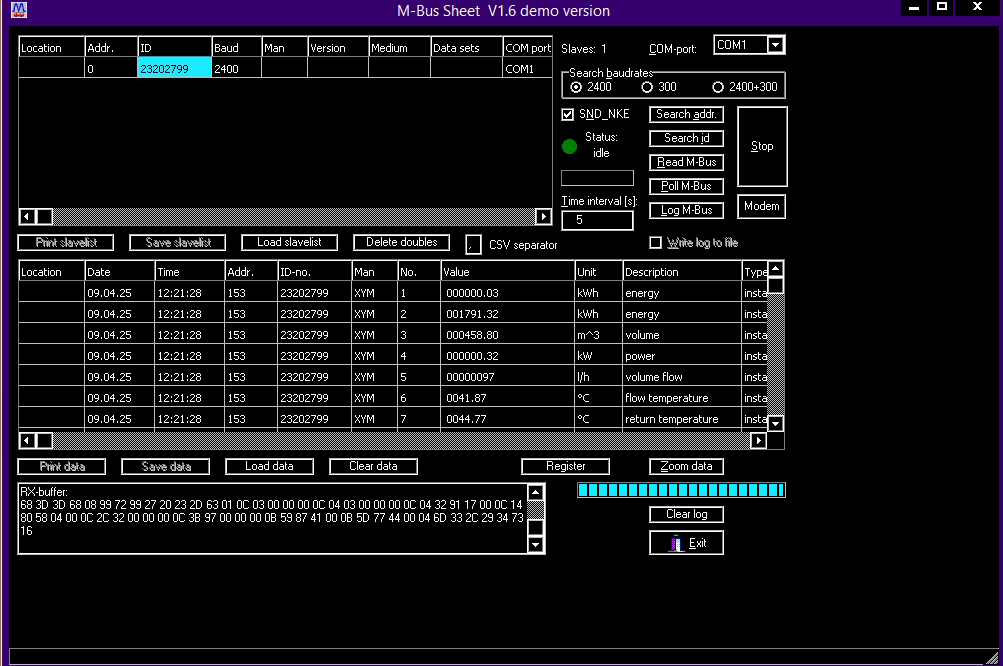Click the Medium column header

(399, 48)
